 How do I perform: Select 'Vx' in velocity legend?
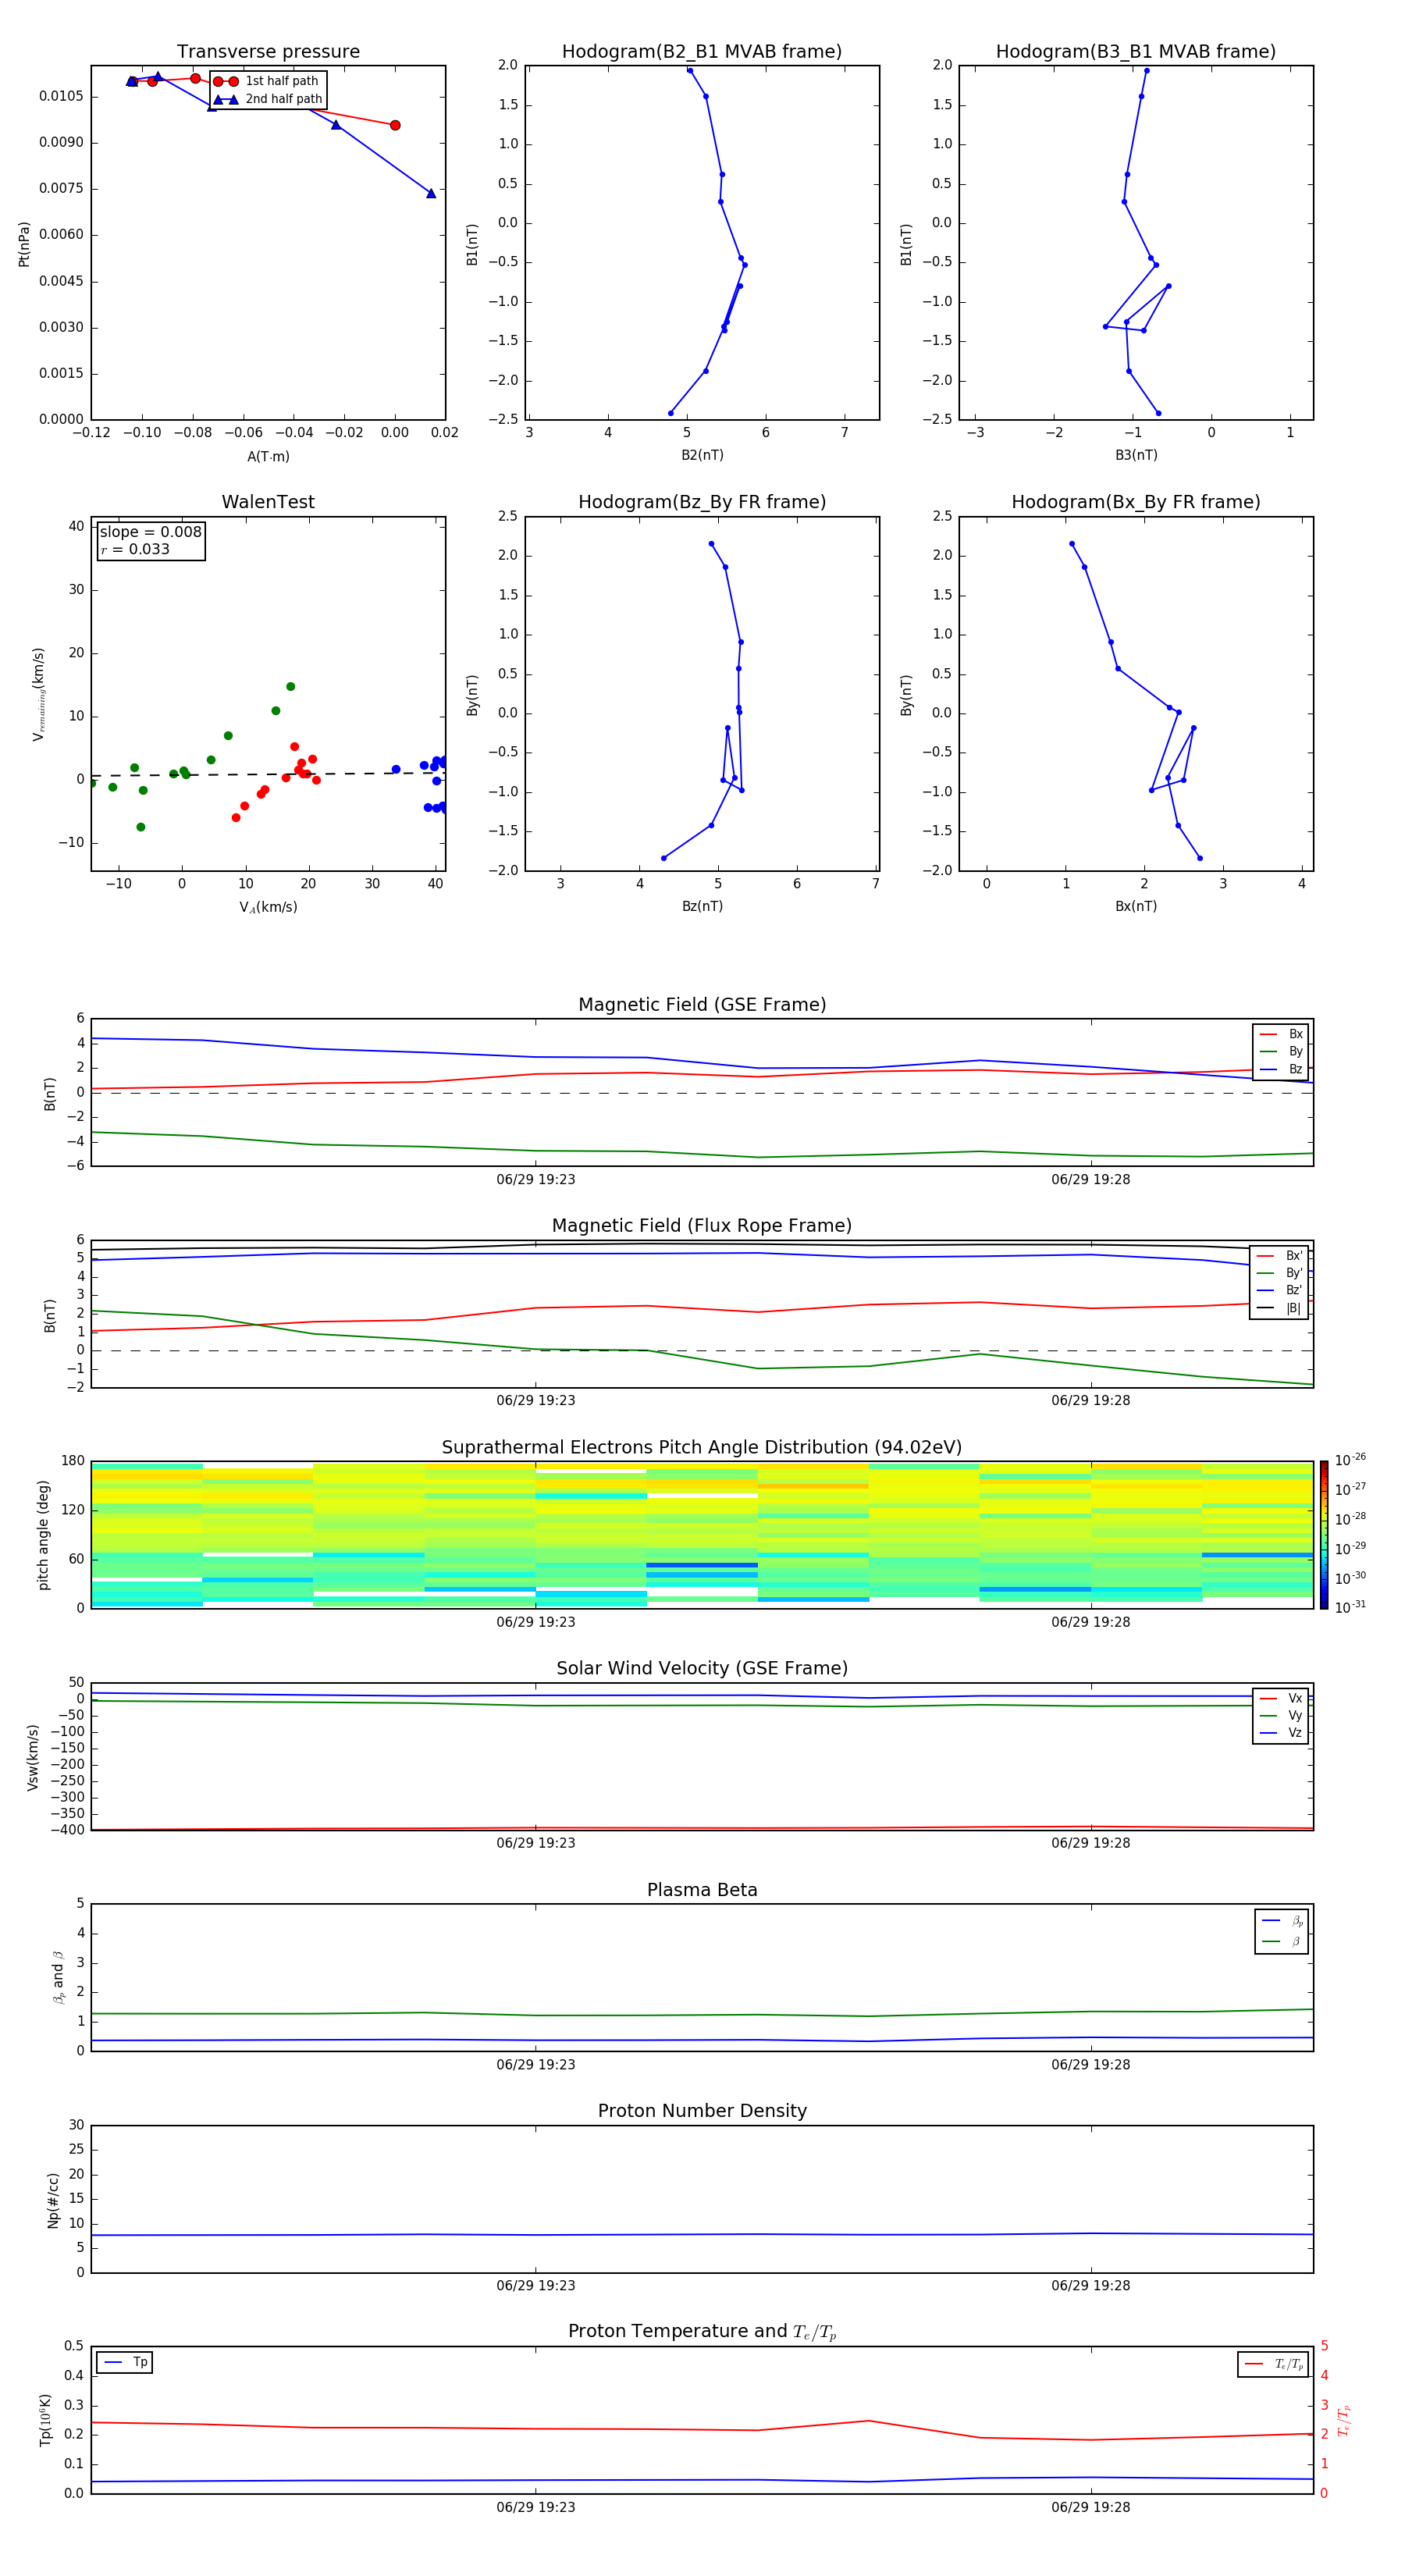click(1281, 1698)
